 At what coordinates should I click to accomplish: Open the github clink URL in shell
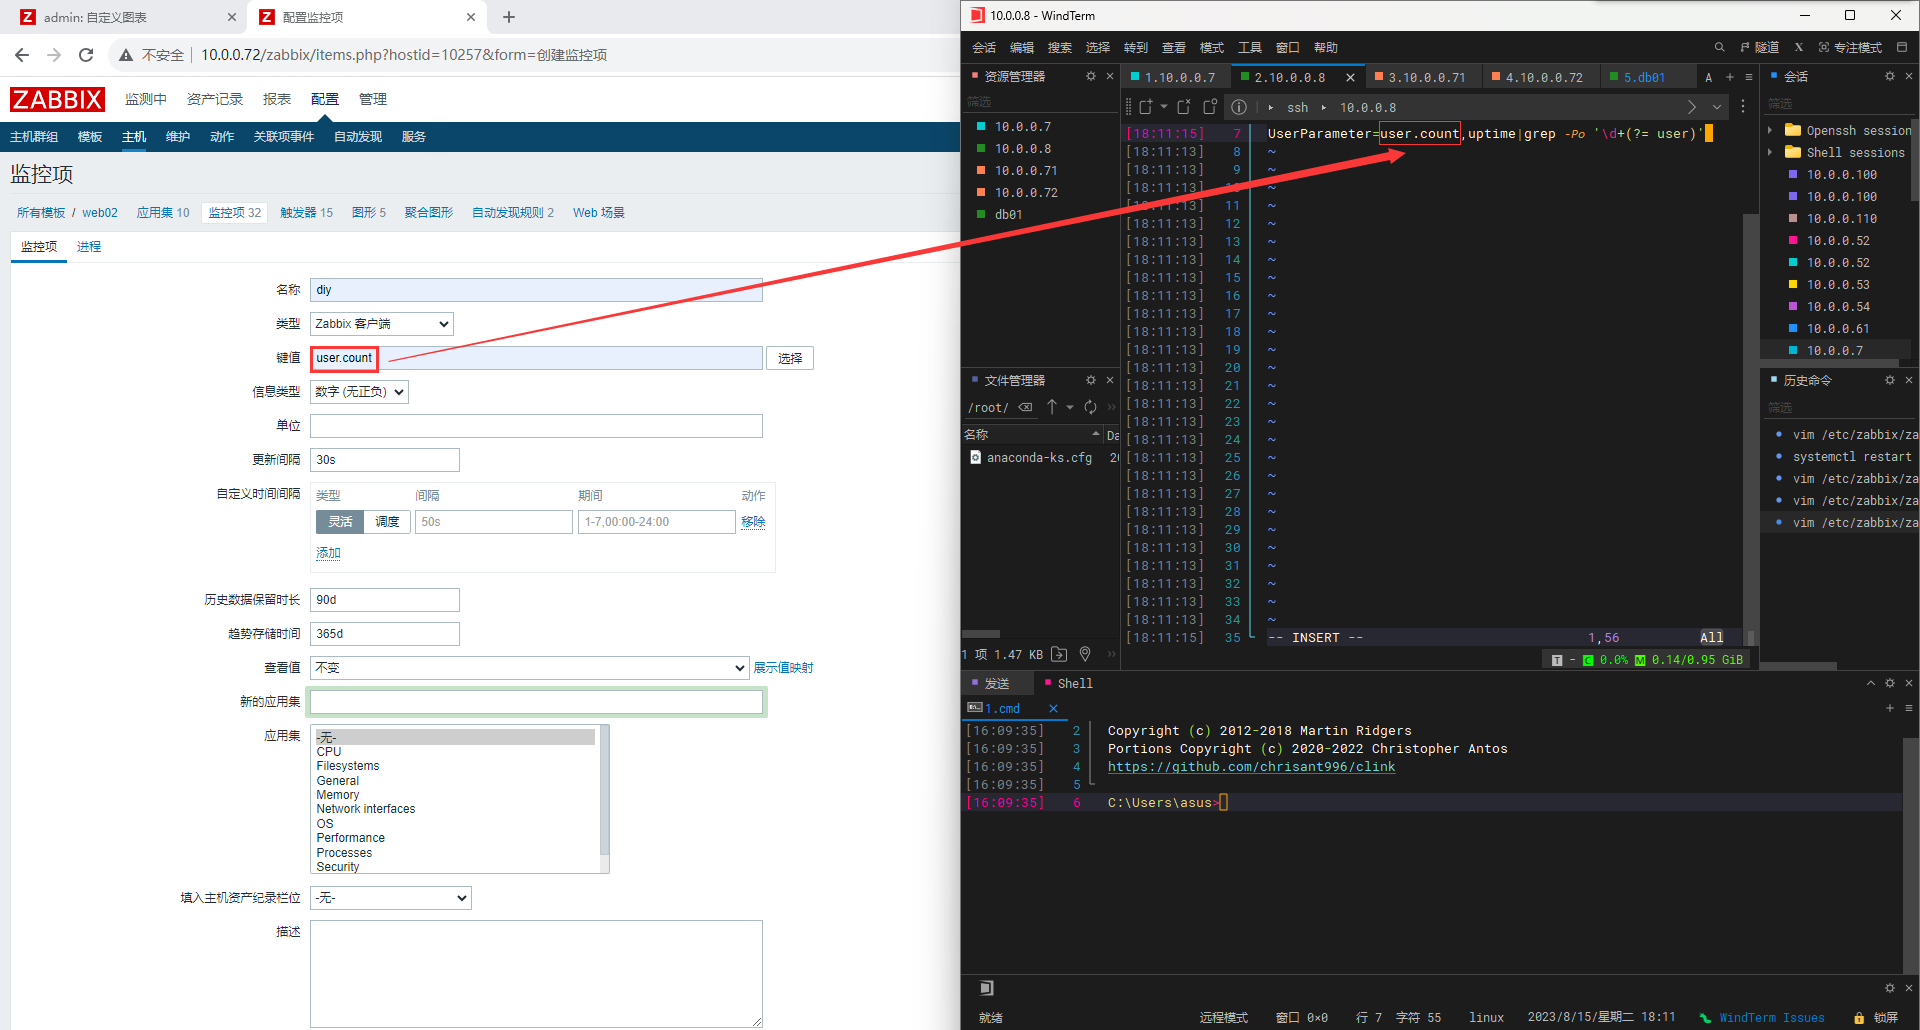coord(1251,767)
